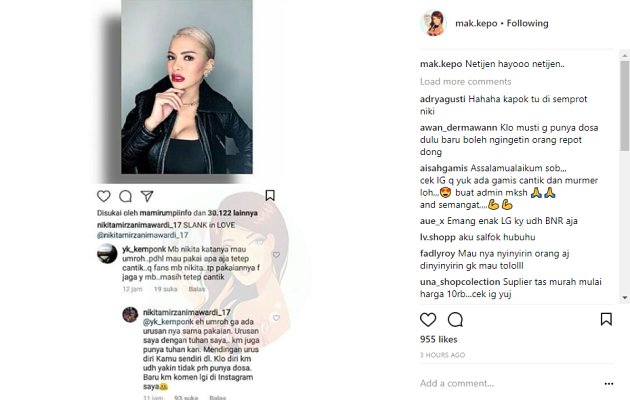Click the 3 HOURS AGO timestamp
630x400 pixels.
tap(442, 355)
